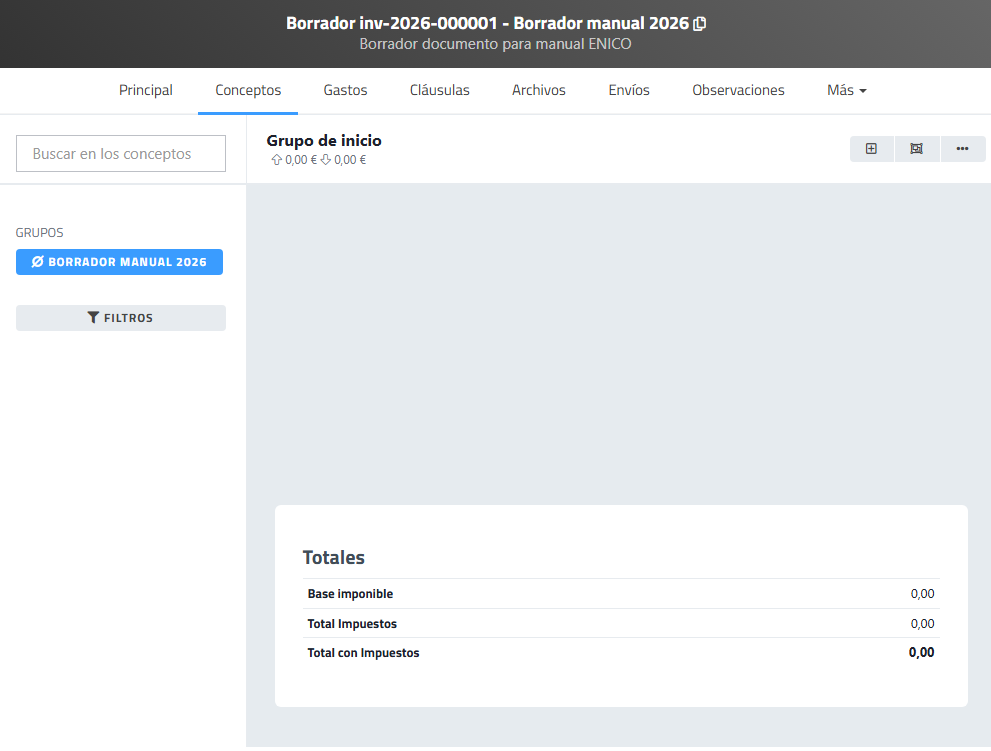Click the up arrow icon under Grupo de inicio
The image size is (991, 751).
(x=277, y=160)
